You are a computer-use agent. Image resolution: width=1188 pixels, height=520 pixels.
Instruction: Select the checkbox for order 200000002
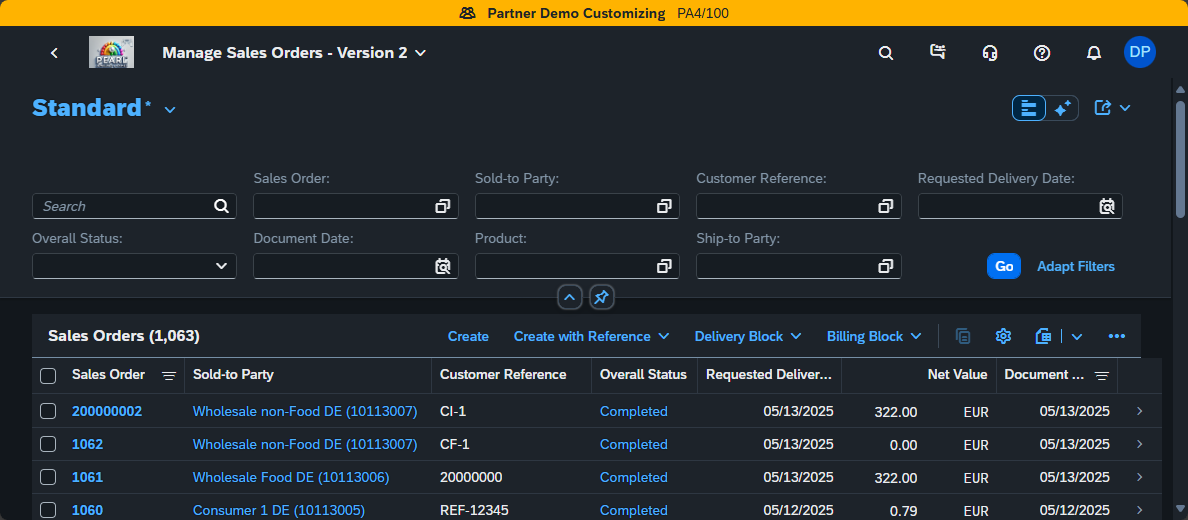click(x=48, y=411)
